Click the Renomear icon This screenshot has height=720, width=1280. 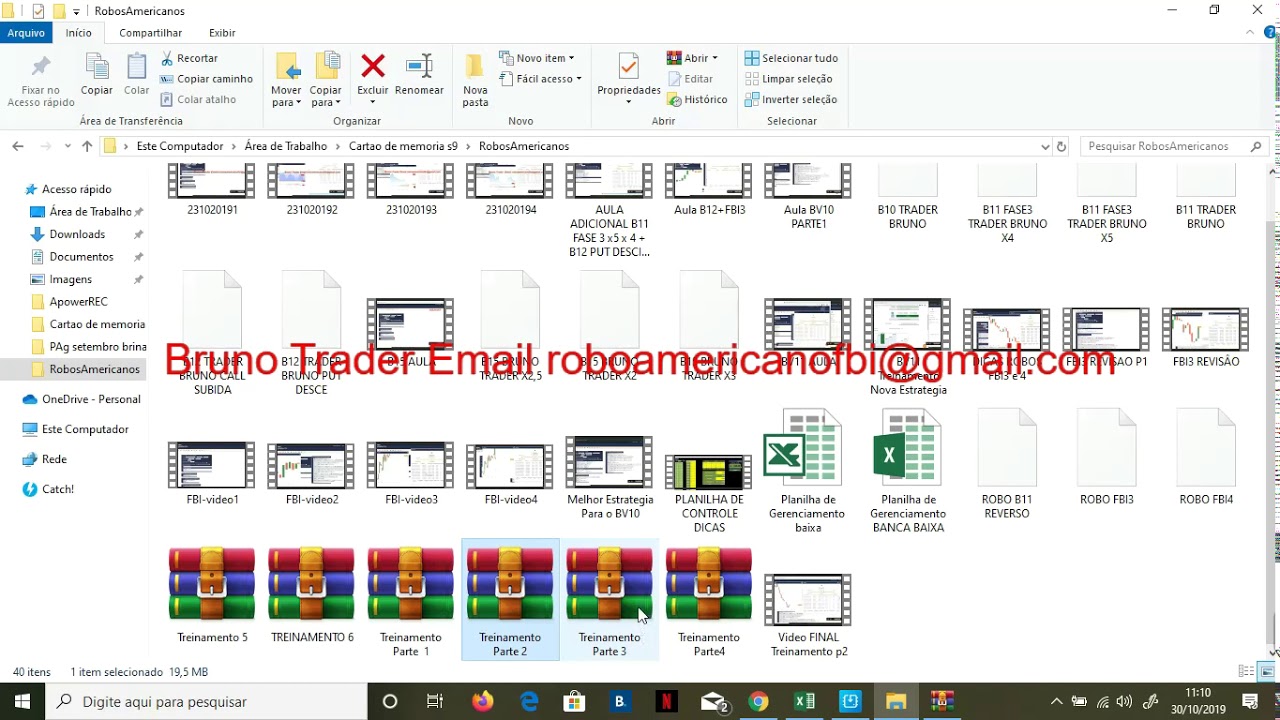pos(419,66)
